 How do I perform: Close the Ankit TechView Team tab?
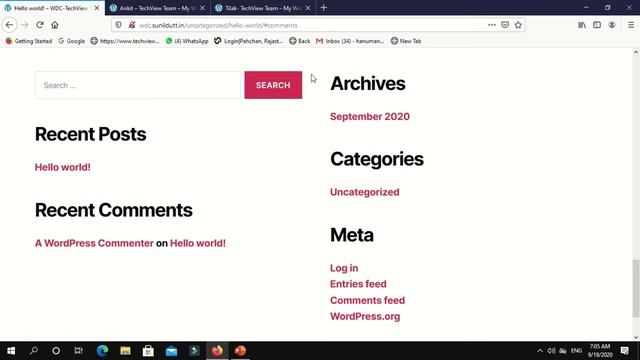[202, 8]
